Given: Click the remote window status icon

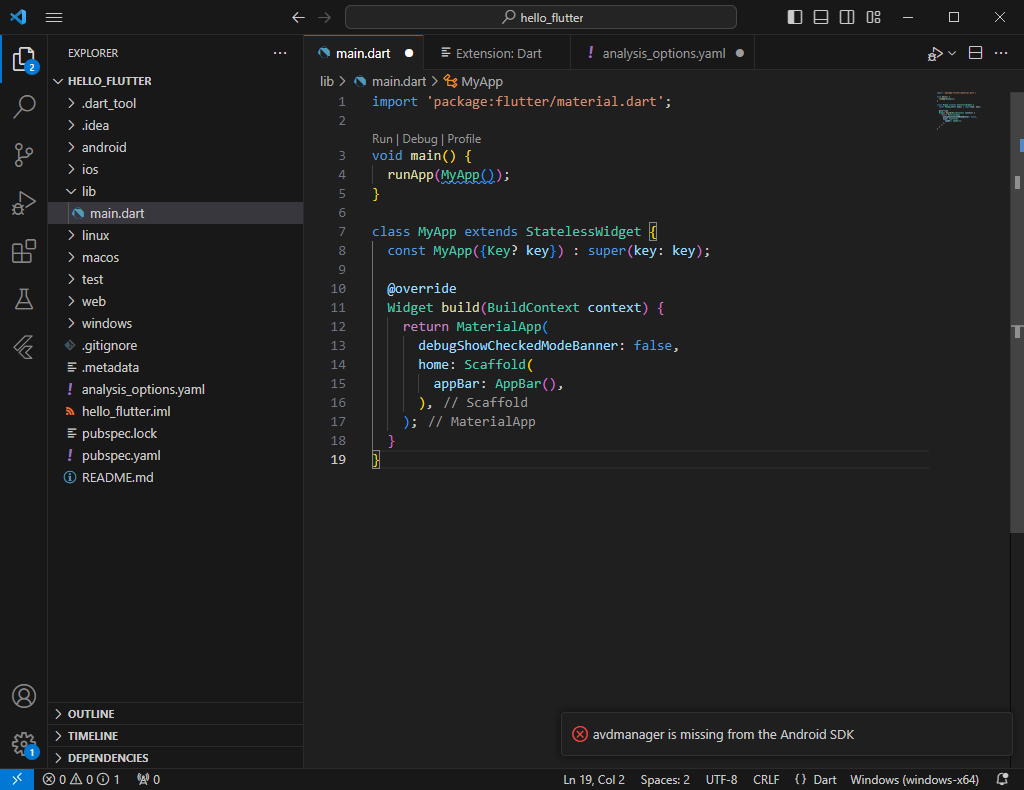Looking at the screenshot, I should click(x=17, y=779).
